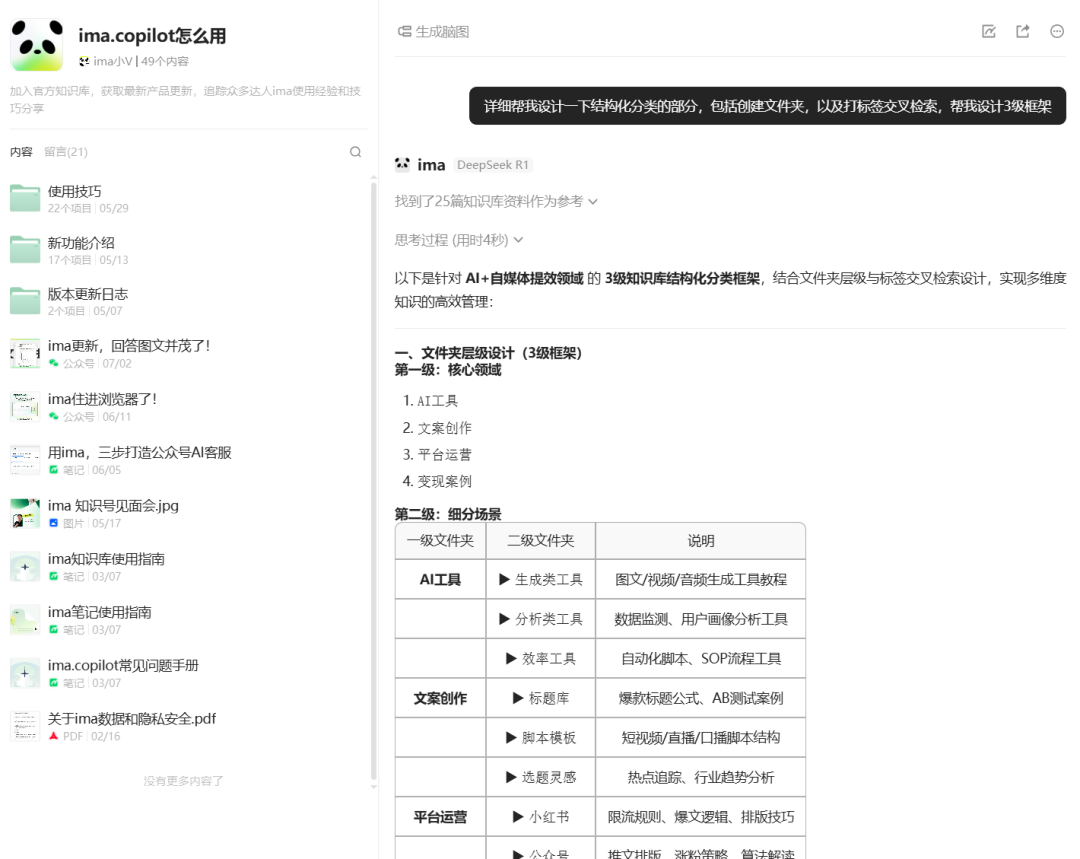Click the dark user question bubble
This screenshot has width=1080, height=859.
click(x=767, y=106)
